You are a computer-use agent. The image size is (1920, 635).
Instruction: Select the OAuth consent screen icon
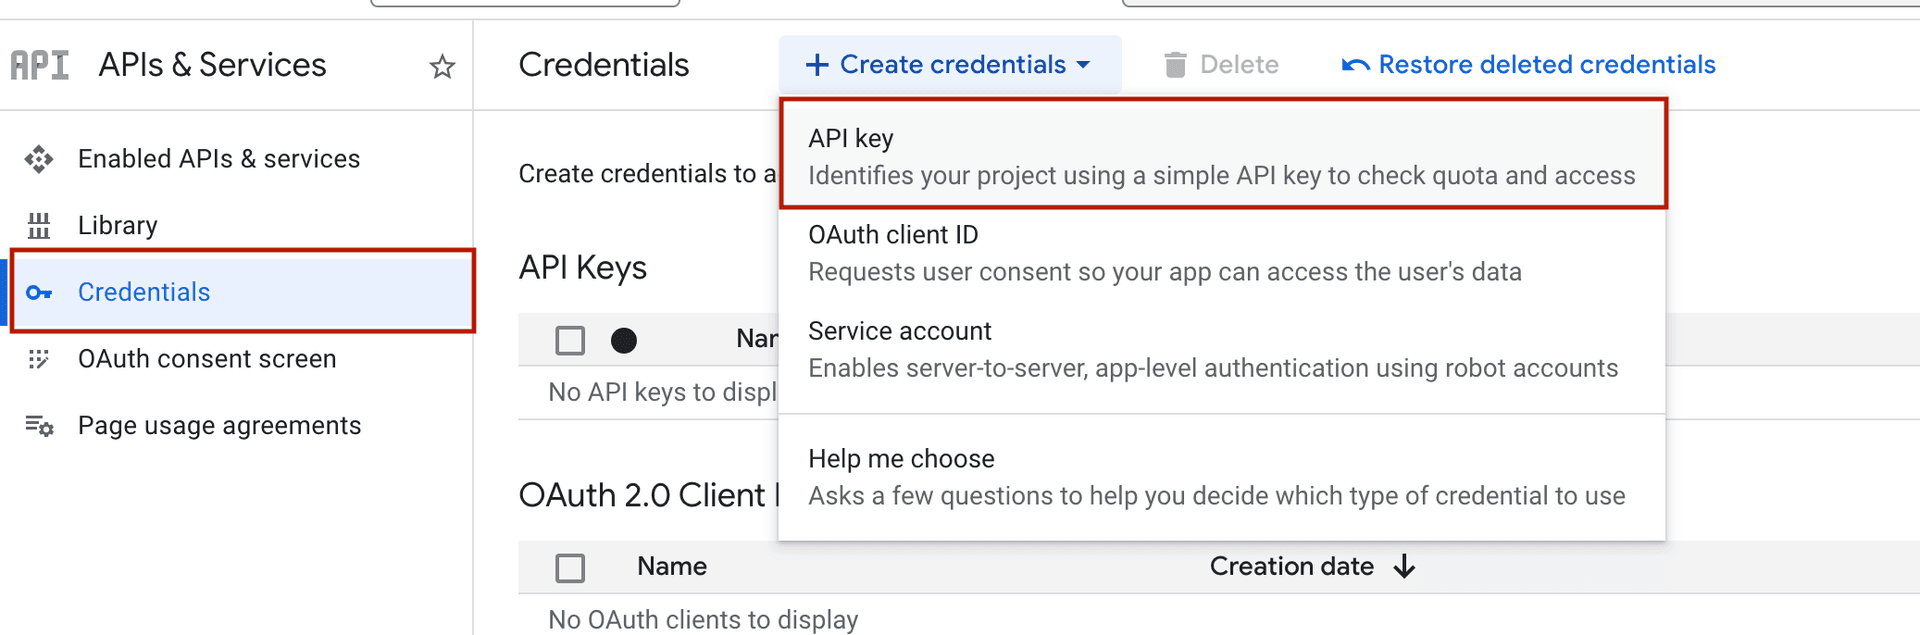click(38, 358)
